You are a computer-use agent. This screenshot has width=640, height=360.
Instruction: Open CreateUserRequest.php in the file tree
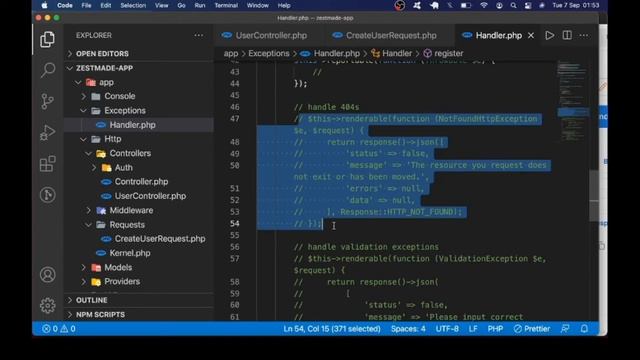tap(160, 239)
